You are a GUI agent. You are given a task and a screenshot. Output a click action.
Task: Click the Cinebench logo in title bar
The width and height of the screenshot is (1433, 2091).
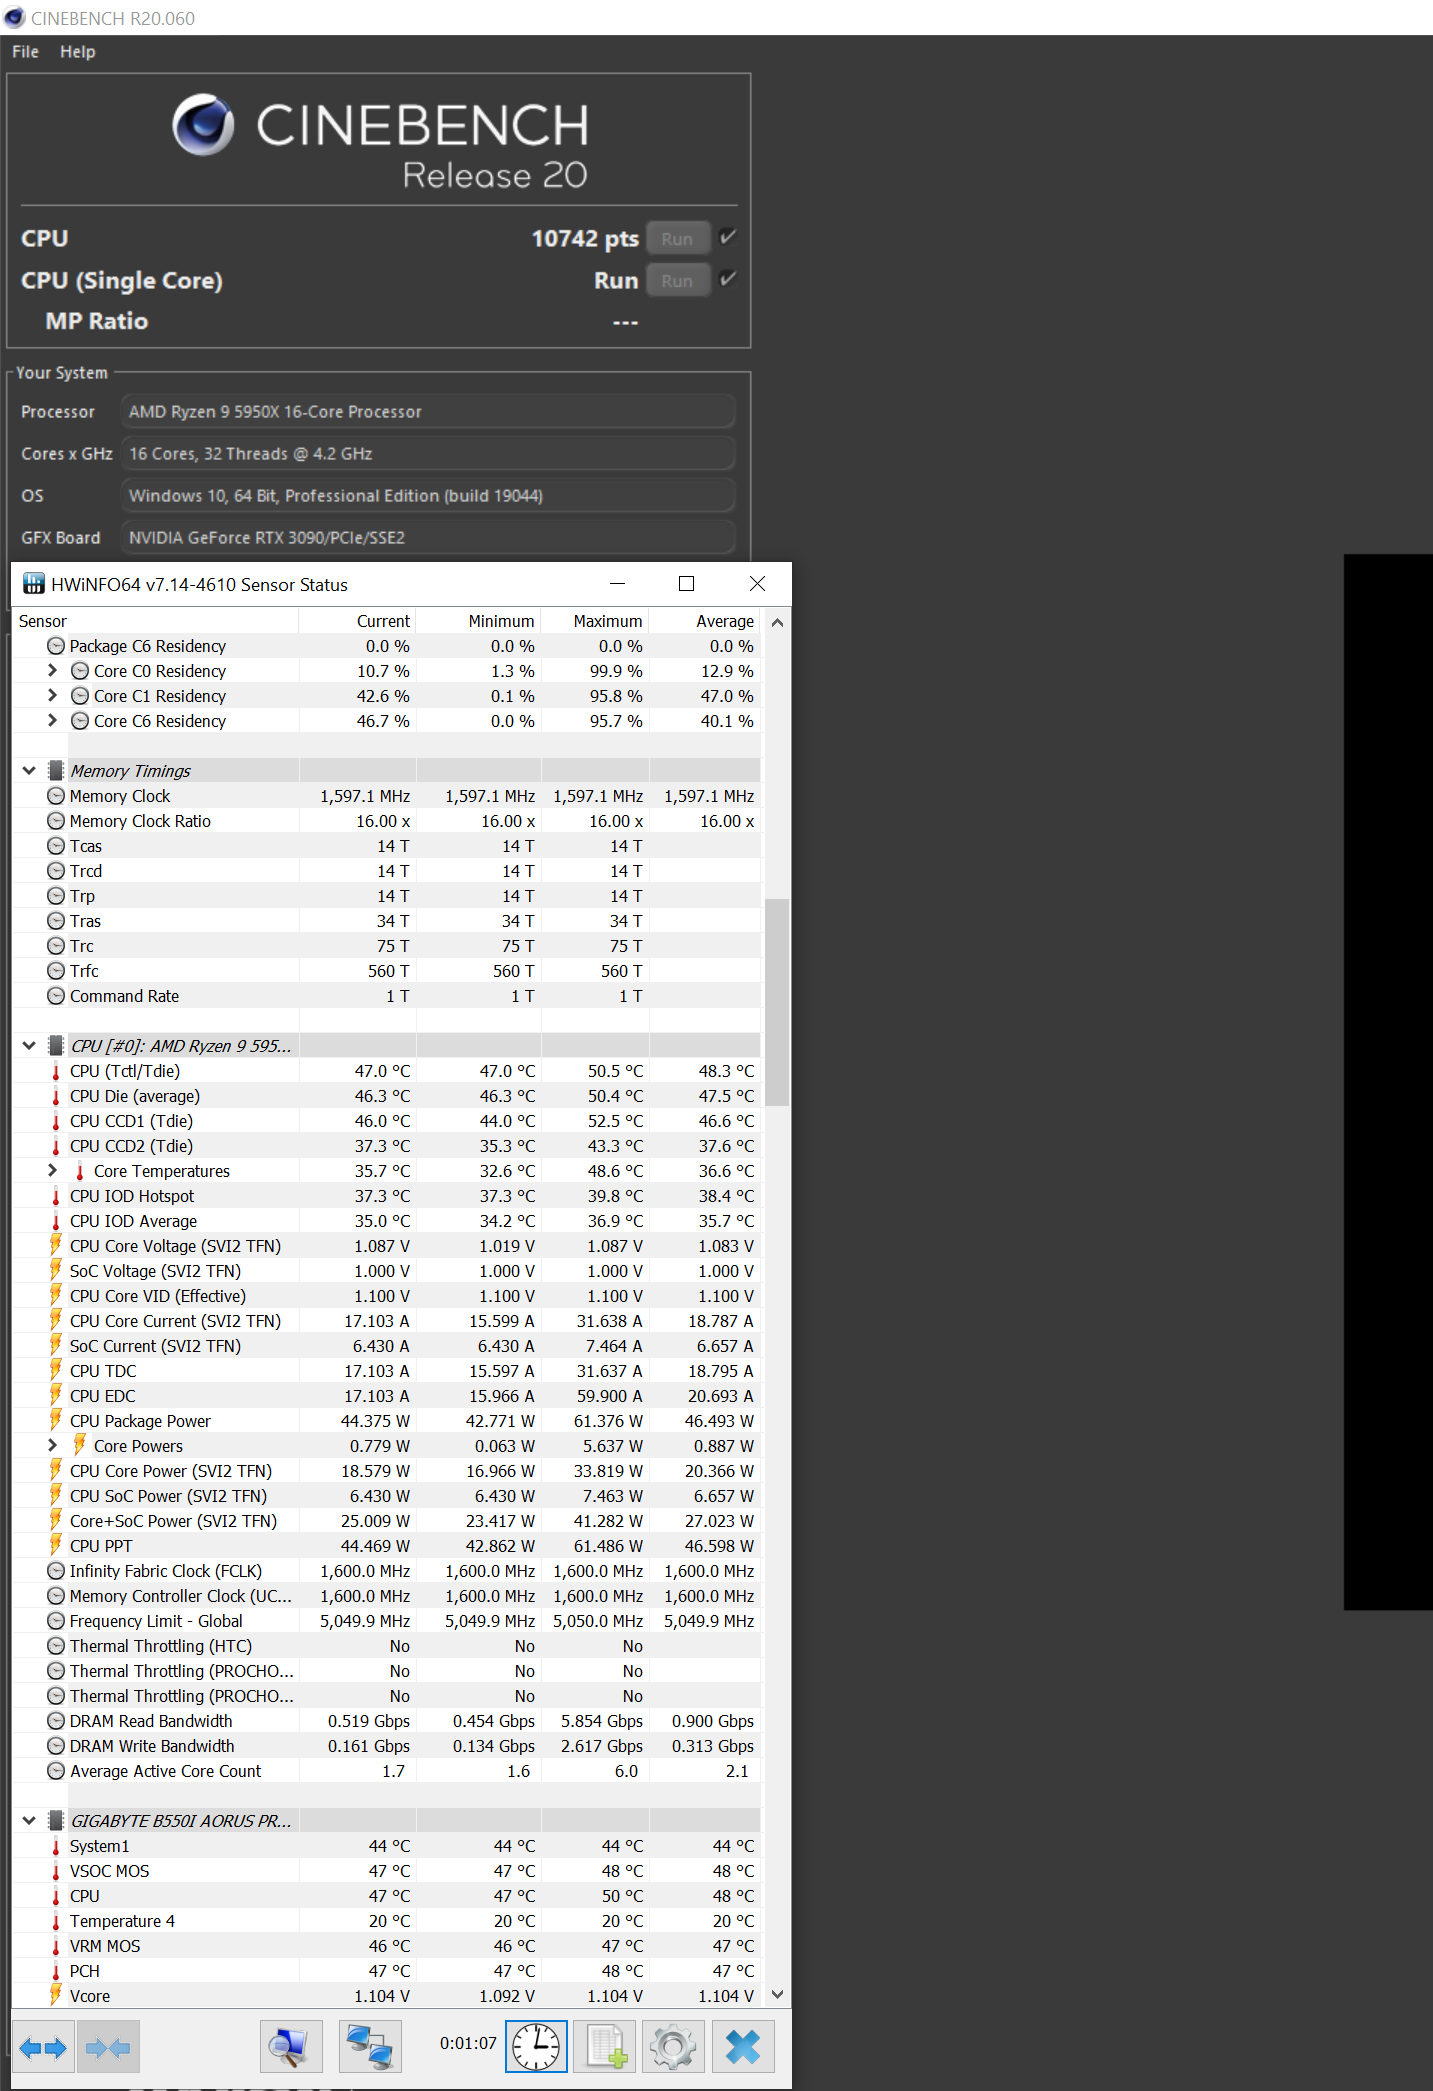tap(14, 18)
